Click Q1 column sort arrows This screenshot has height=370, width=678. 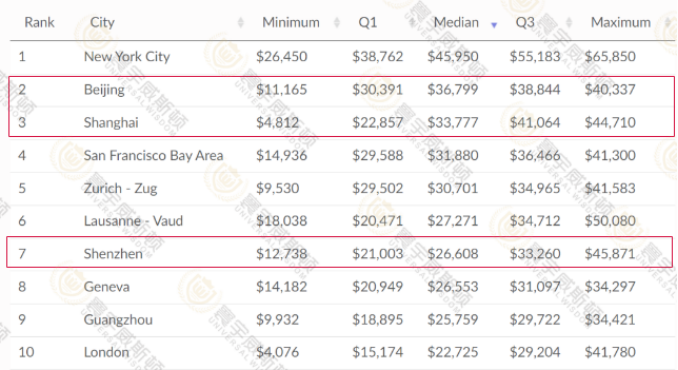click(x=413, y=22)
